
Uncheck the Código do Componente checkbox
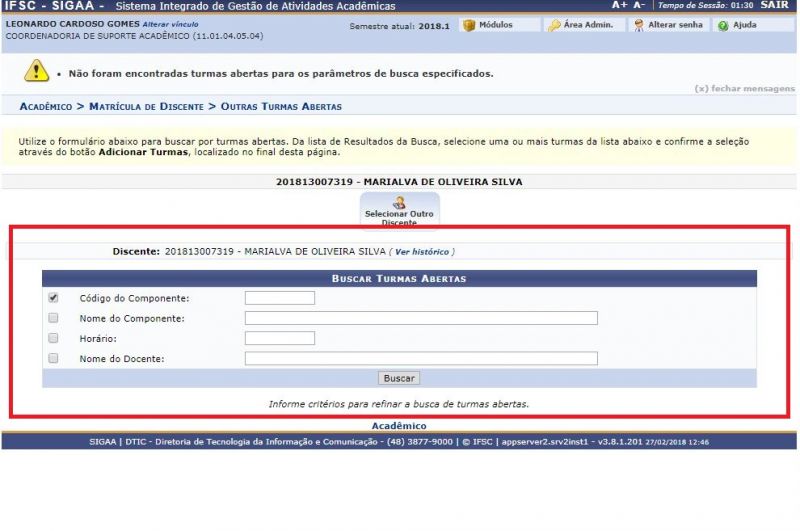[x=53, y=298]
